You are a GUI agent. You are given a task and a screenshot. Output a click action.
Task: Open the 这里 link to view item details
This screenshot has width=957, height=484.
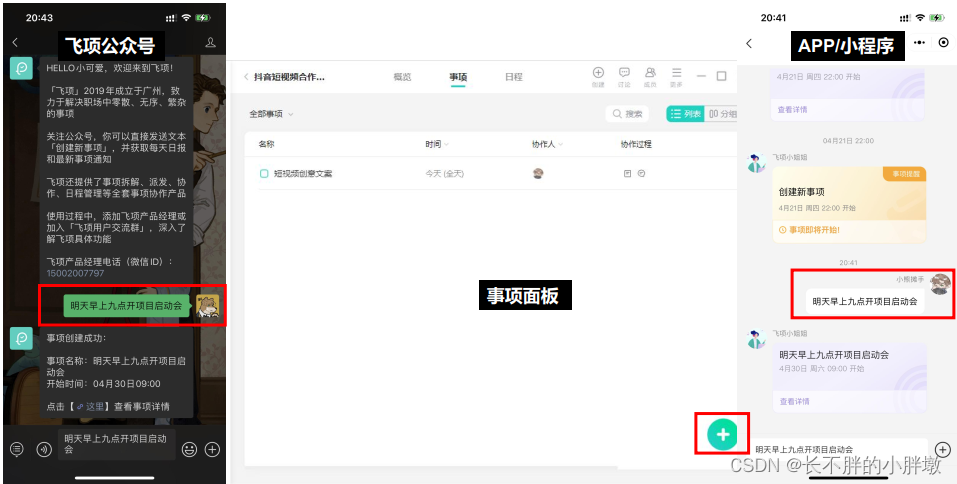point(93,406)
